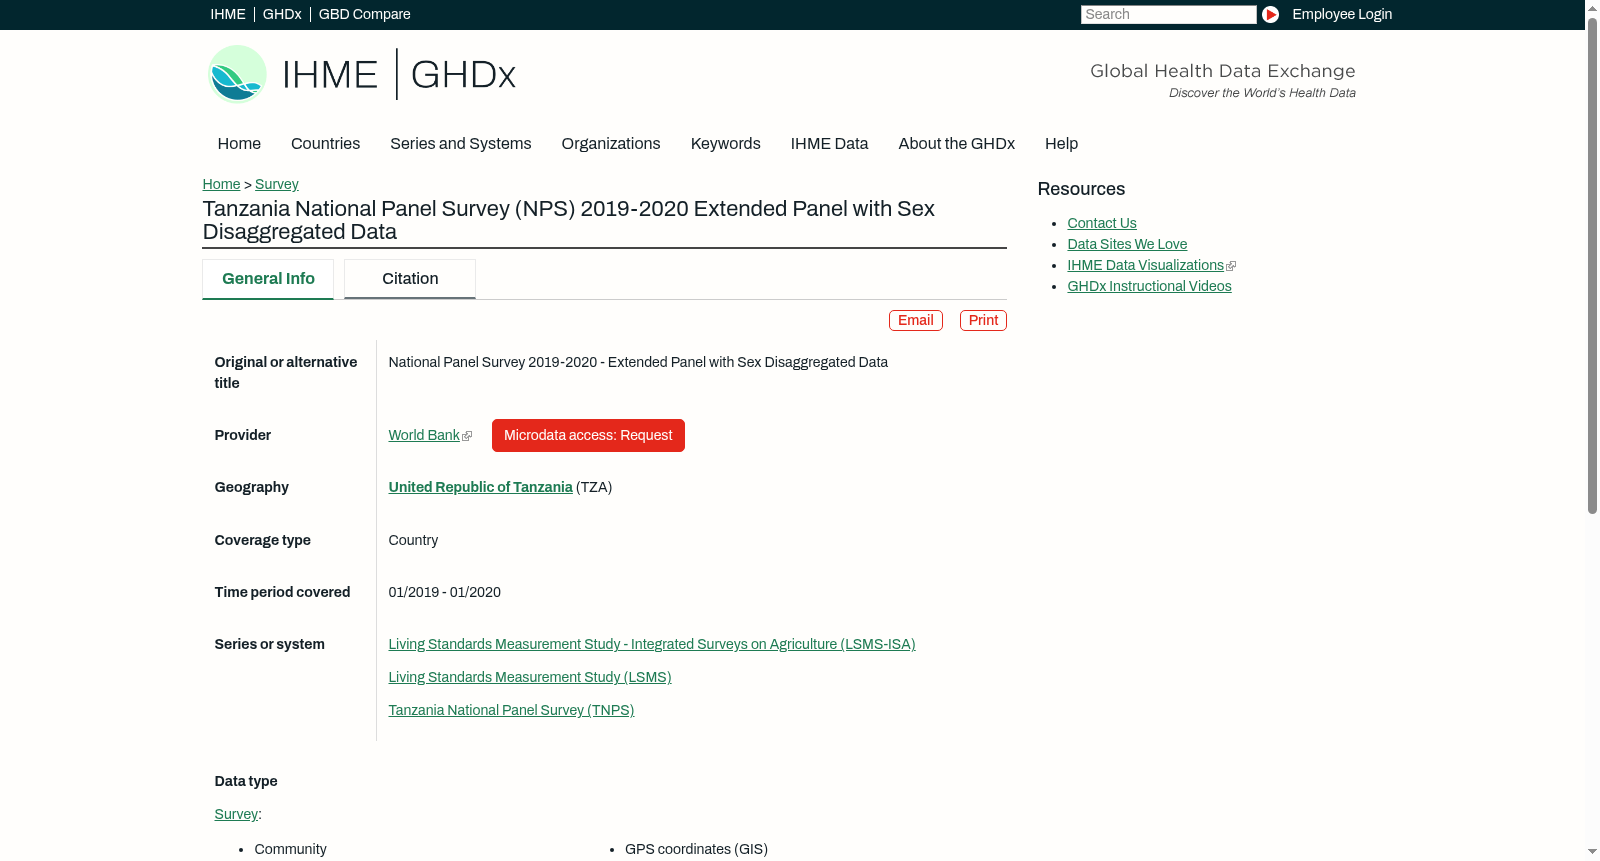Open the Help menu item

(1062, 144)
